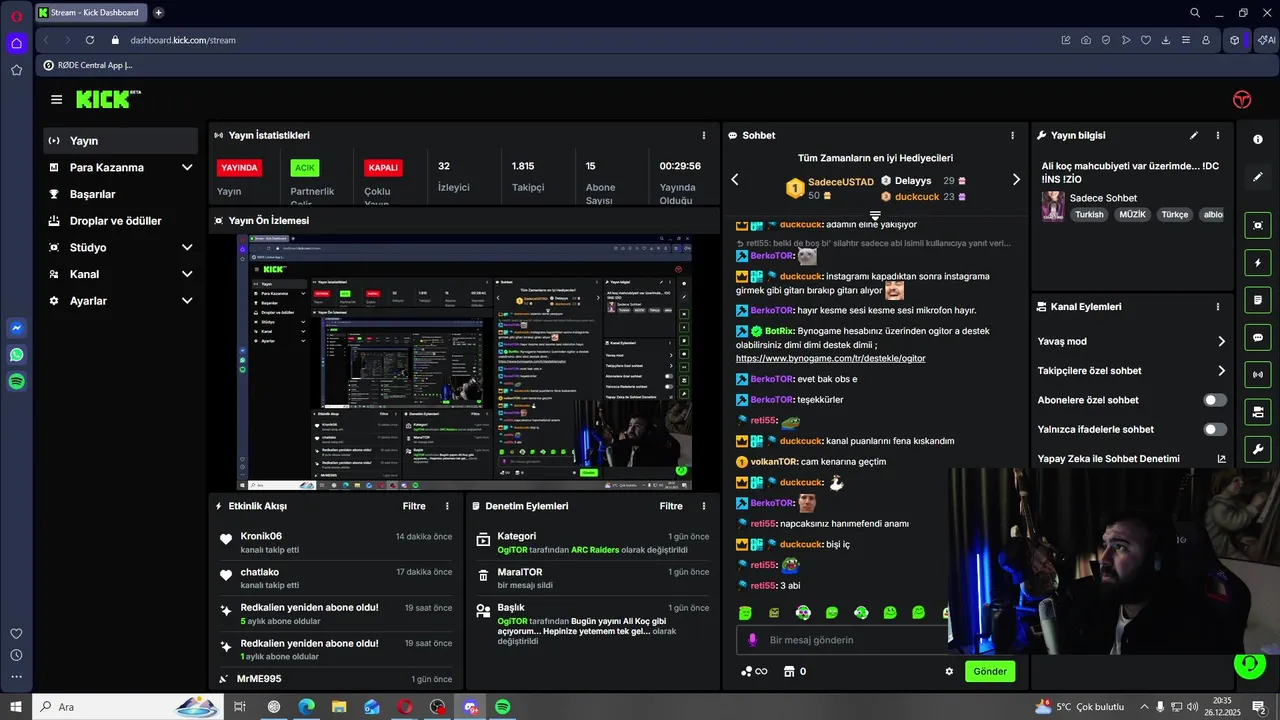Image resolution: width=1280 pixels, height=720 pixels.
Task: Open a new browser tab
Action: click(158, 13)
